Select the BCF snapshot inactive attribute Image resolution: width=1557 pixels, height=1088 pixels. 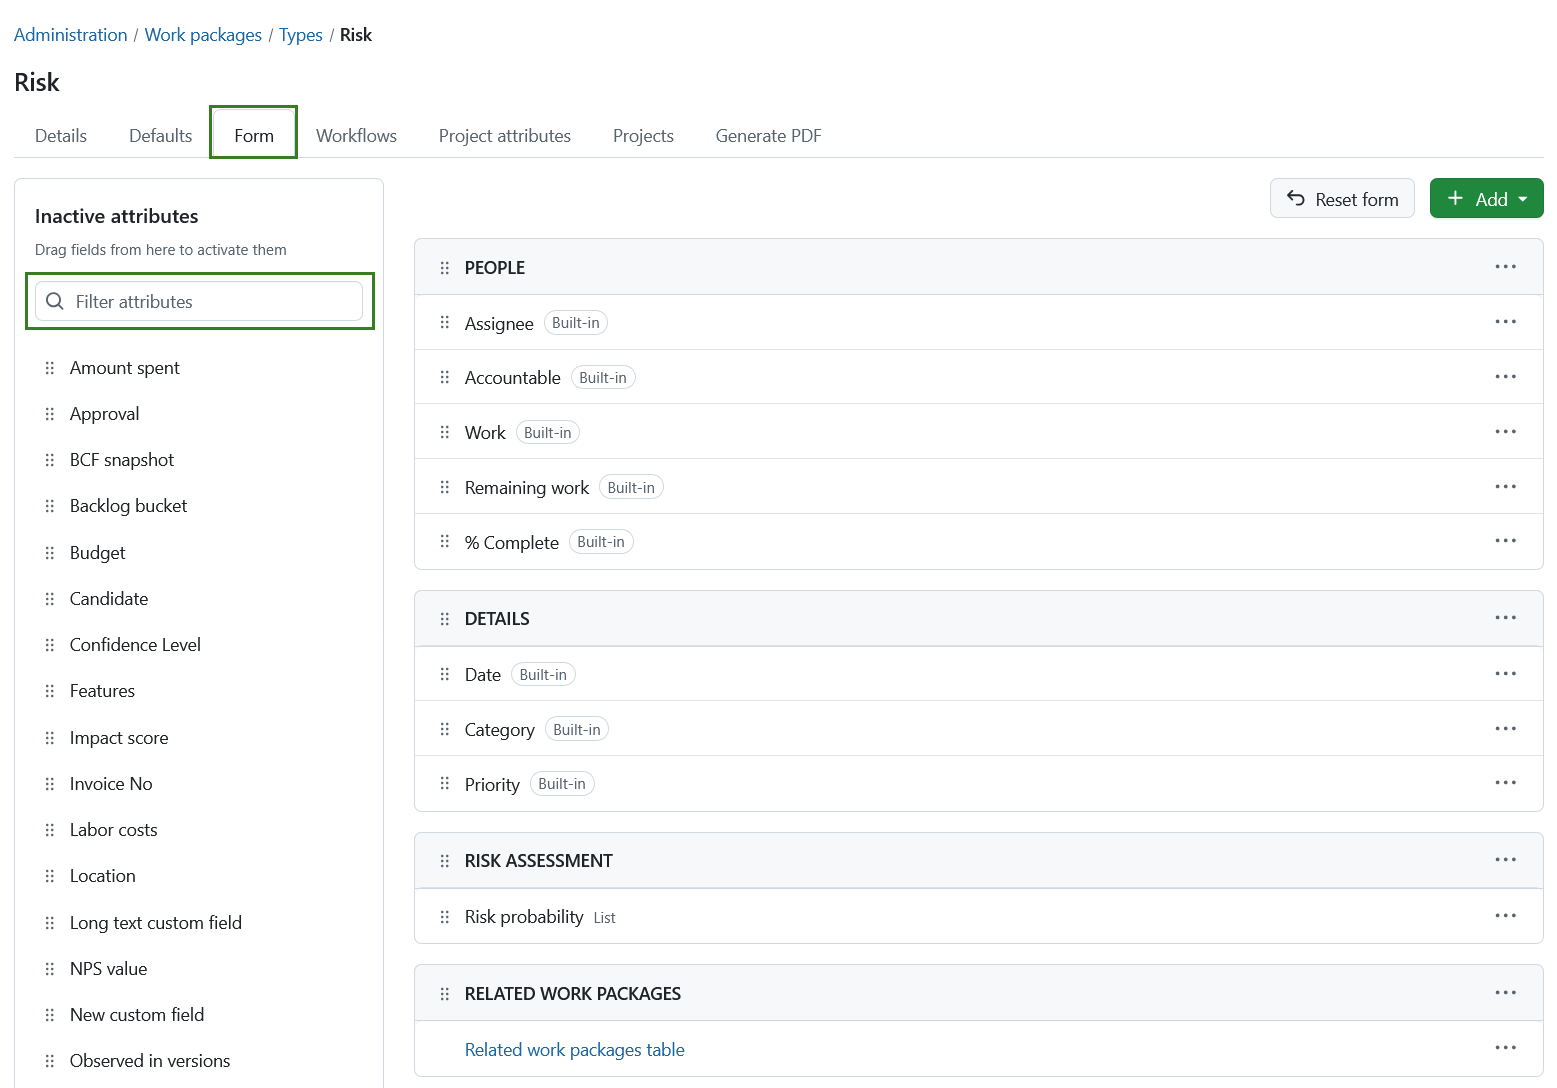[122, 460]
